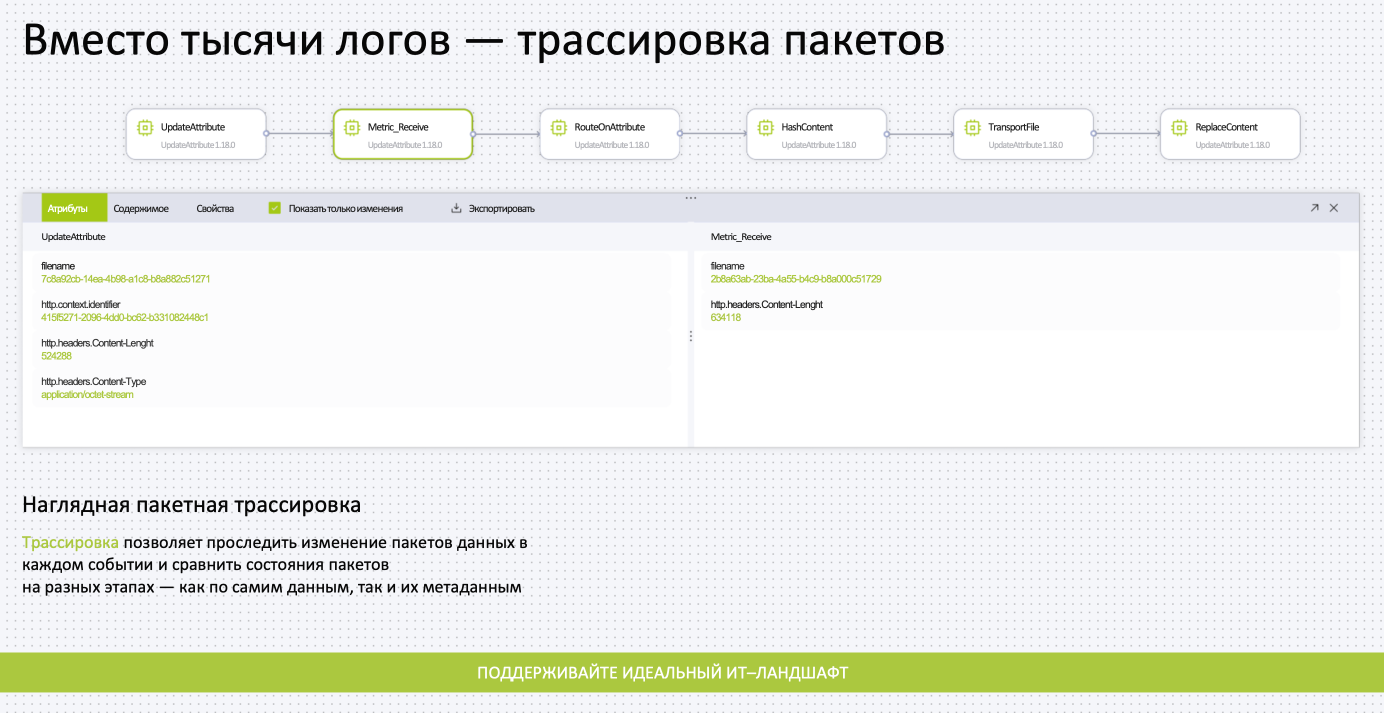This screenshot has height=713, width=1384.
Task: Select the UpdateAttribute processor icon
Action: (143, 126)
